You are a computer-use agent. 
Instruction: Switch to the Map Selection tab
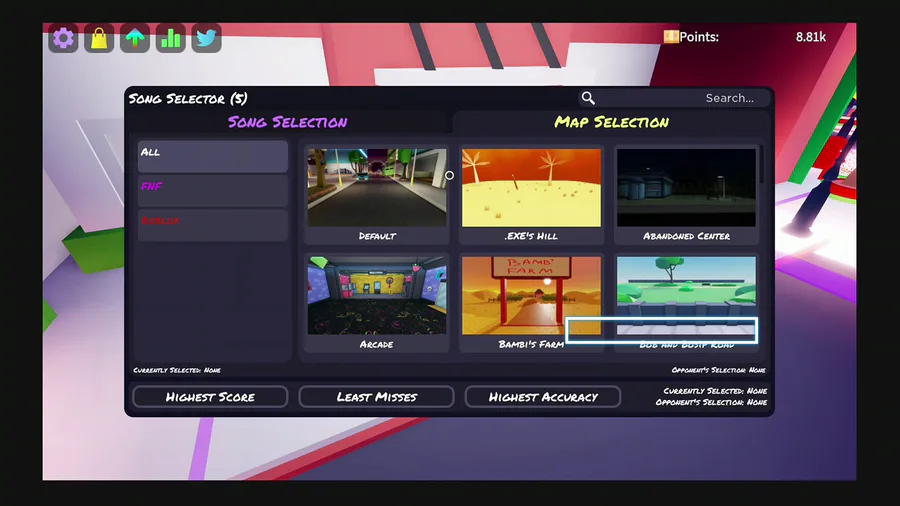pyautogui.click(x=611, y=122)
